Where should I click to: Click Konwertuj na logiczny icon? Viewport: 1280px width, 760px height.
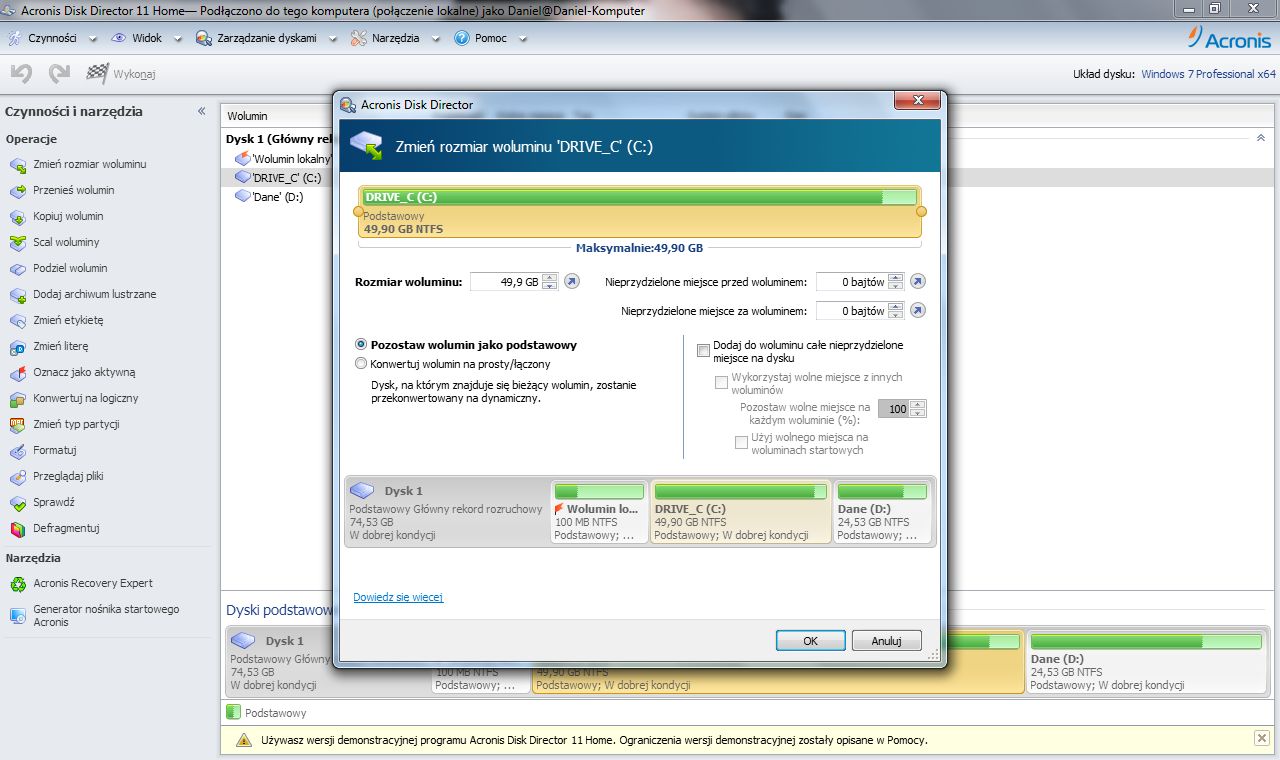coord(17,398)
